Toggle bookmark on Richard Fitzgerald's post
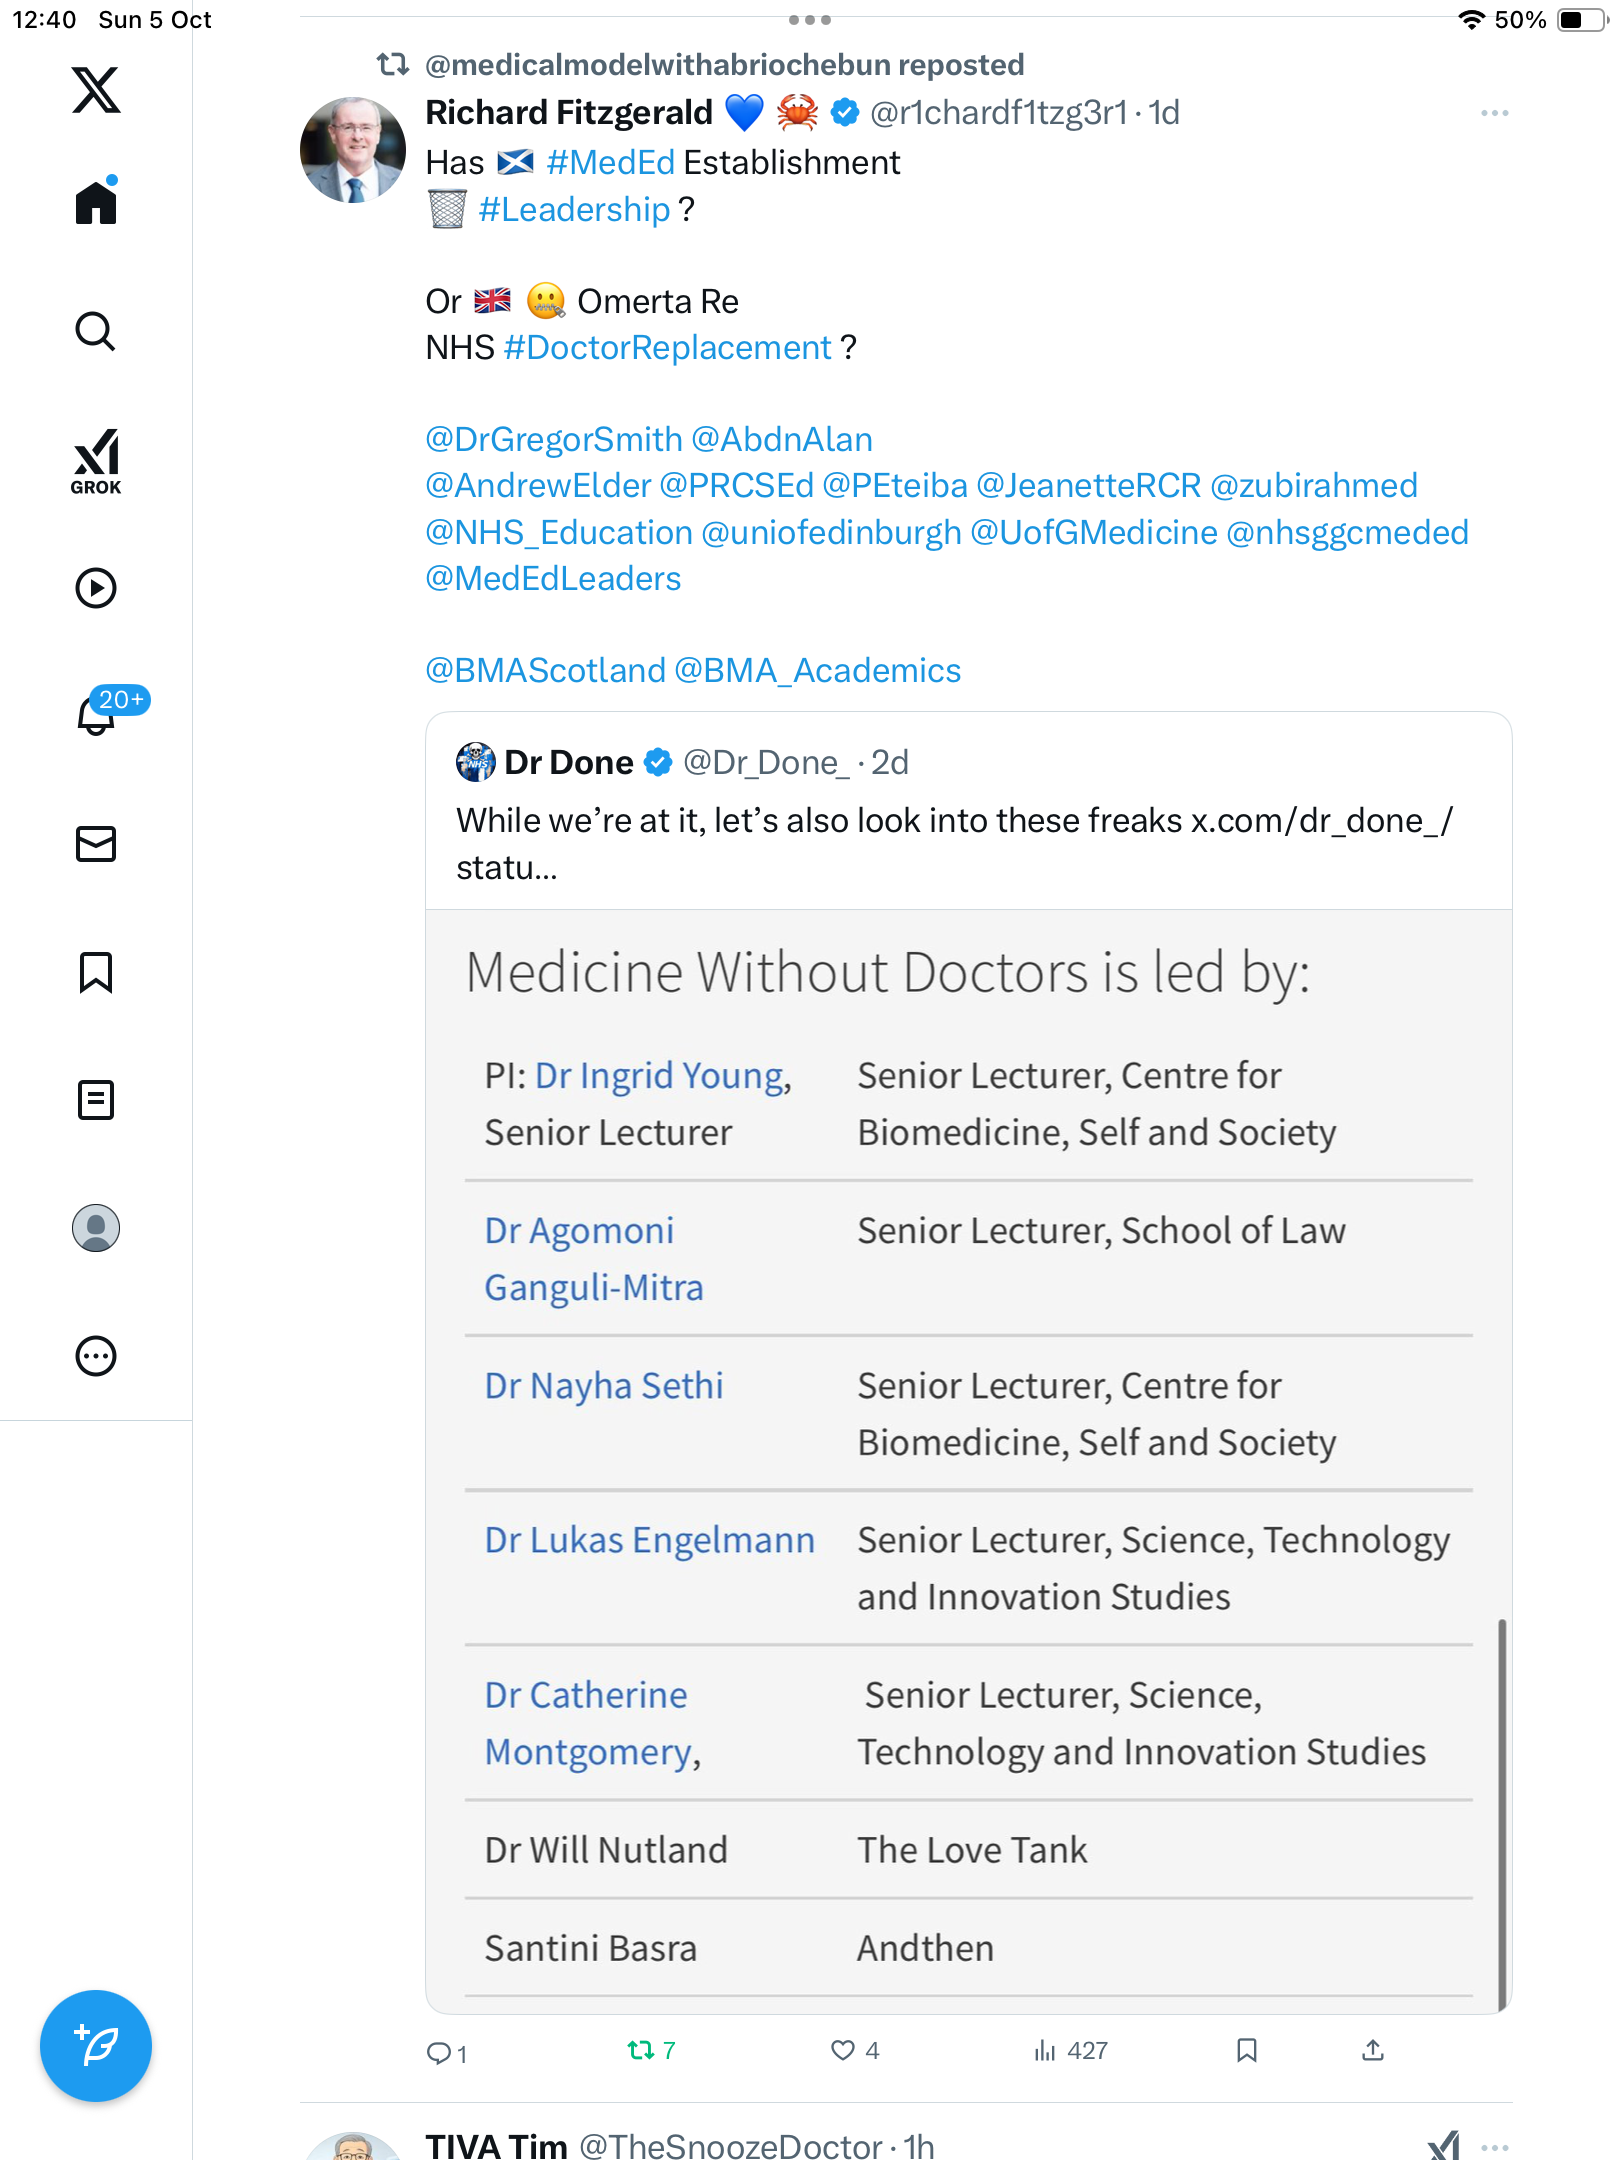 (x=1246, y=2051)
